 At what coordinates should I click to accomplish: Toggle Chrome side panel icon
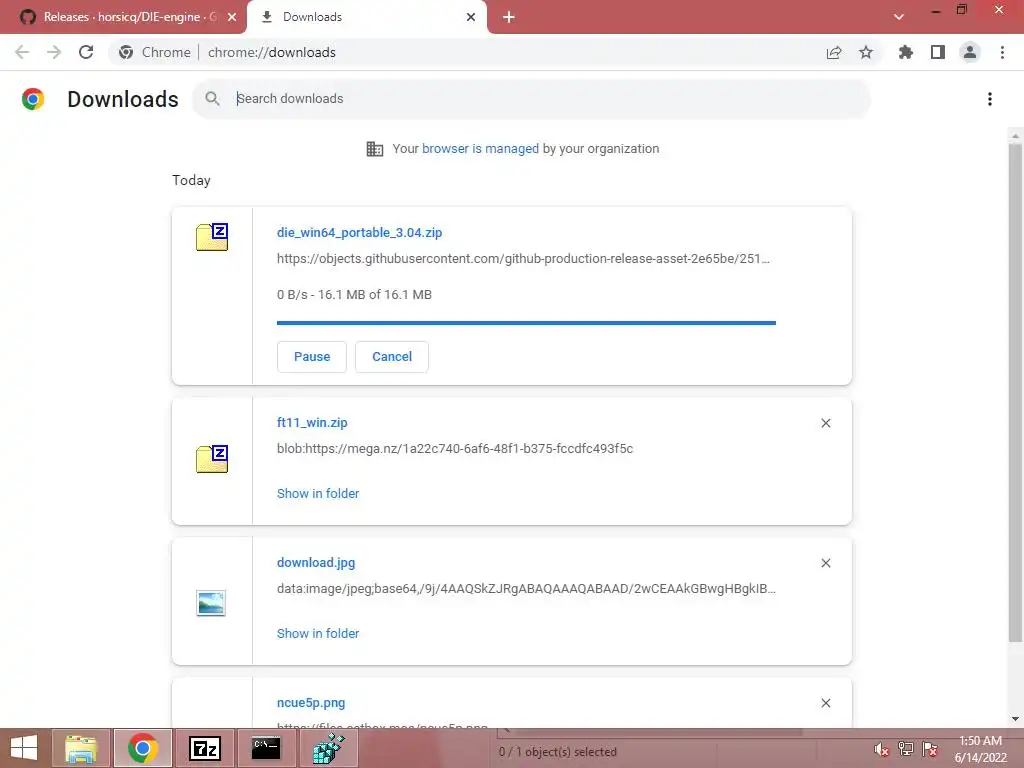938,52
